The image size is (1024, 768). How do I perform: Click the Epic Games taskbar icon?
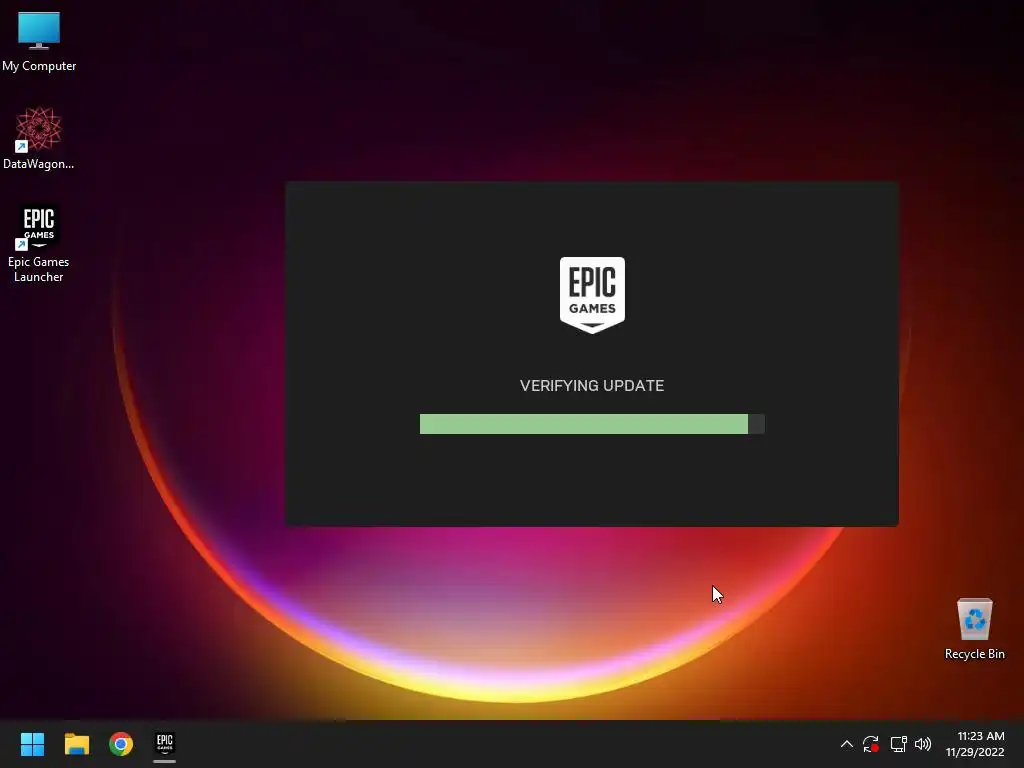pos(165,744)
